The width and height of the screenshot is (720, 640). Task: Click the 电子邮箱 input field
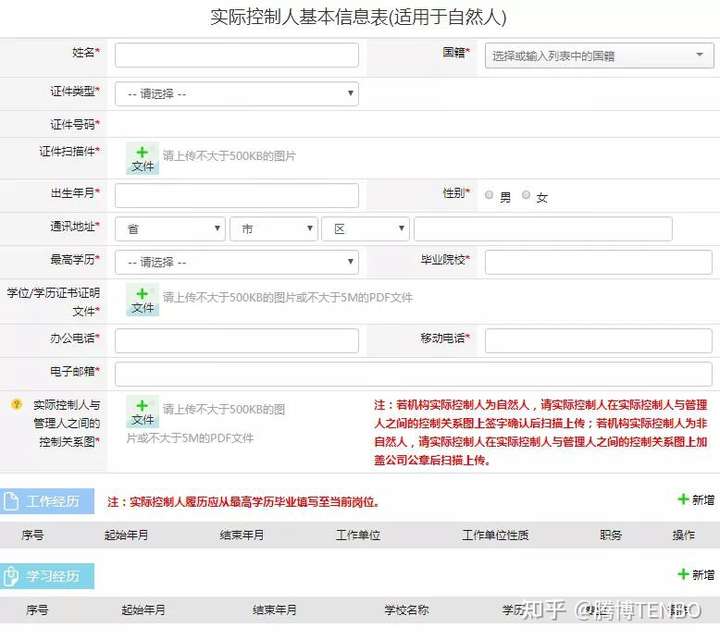click(x=413, y=374)
